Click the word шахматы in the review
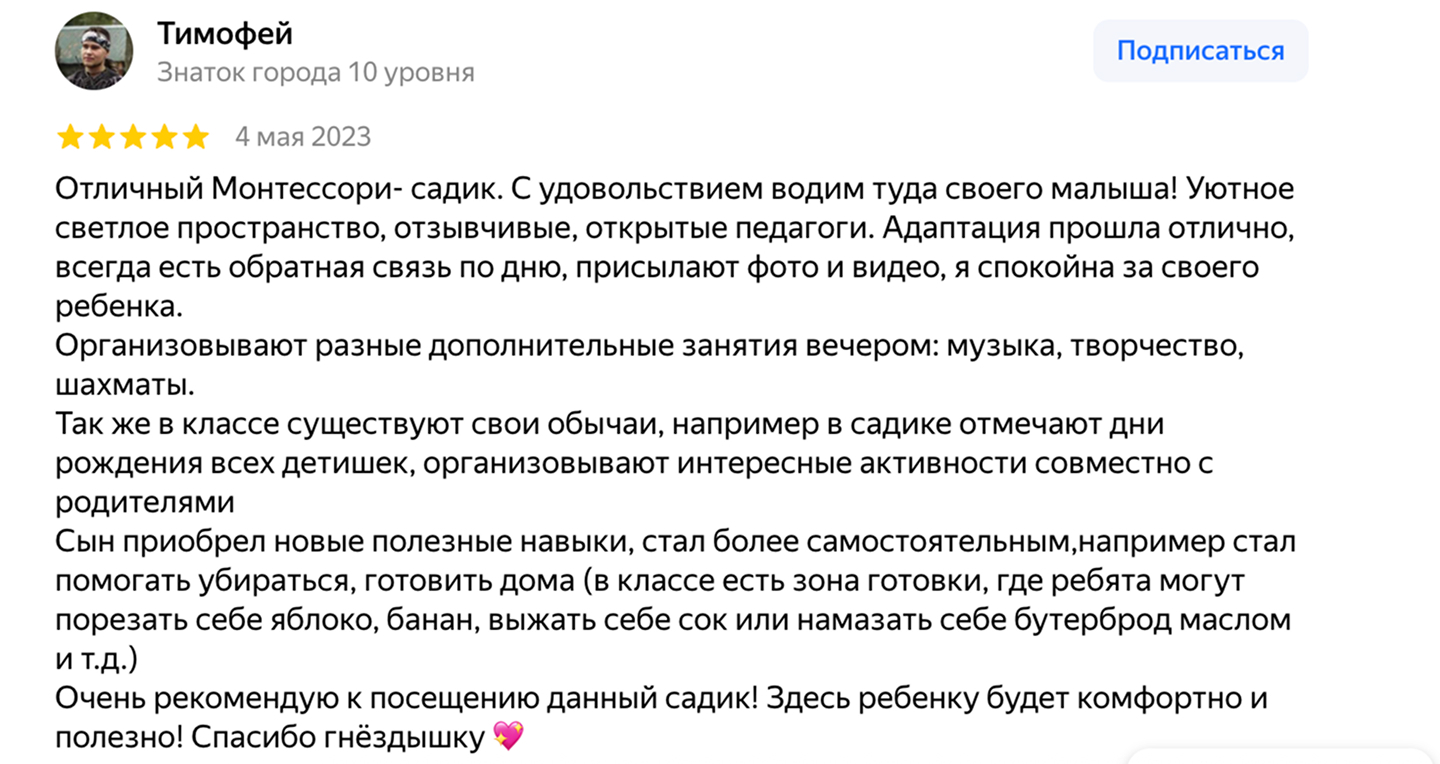 tap(125, 384)
